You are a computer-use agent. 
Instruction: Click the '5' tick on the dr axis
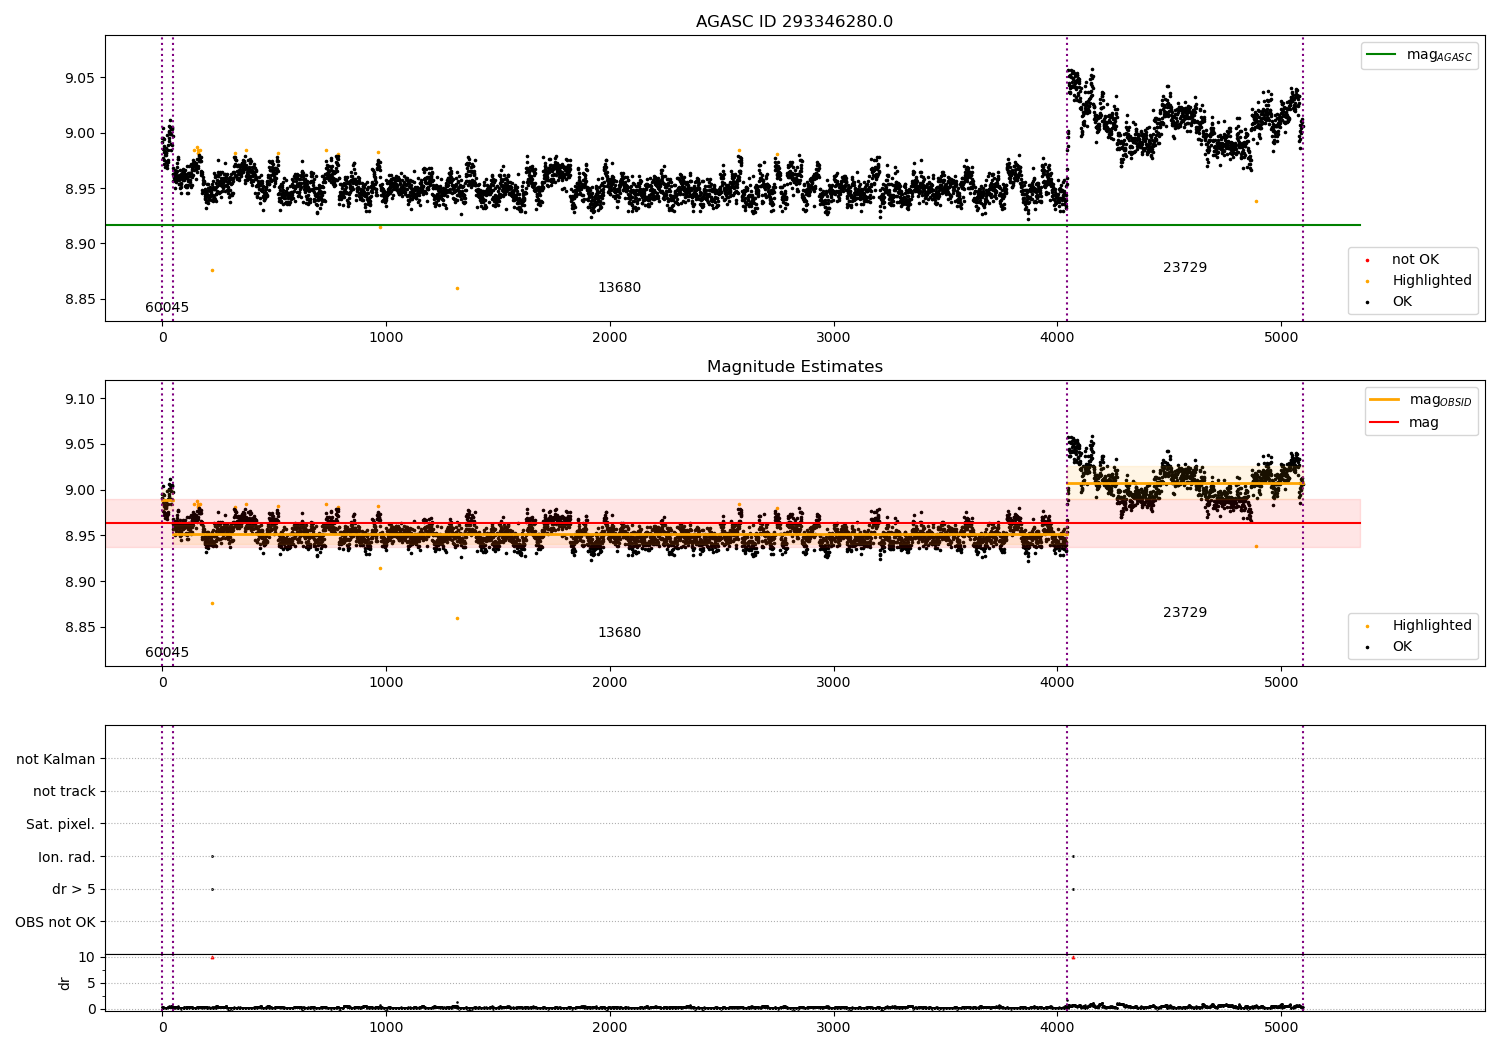pyautogui.click(x=92, y=984)
